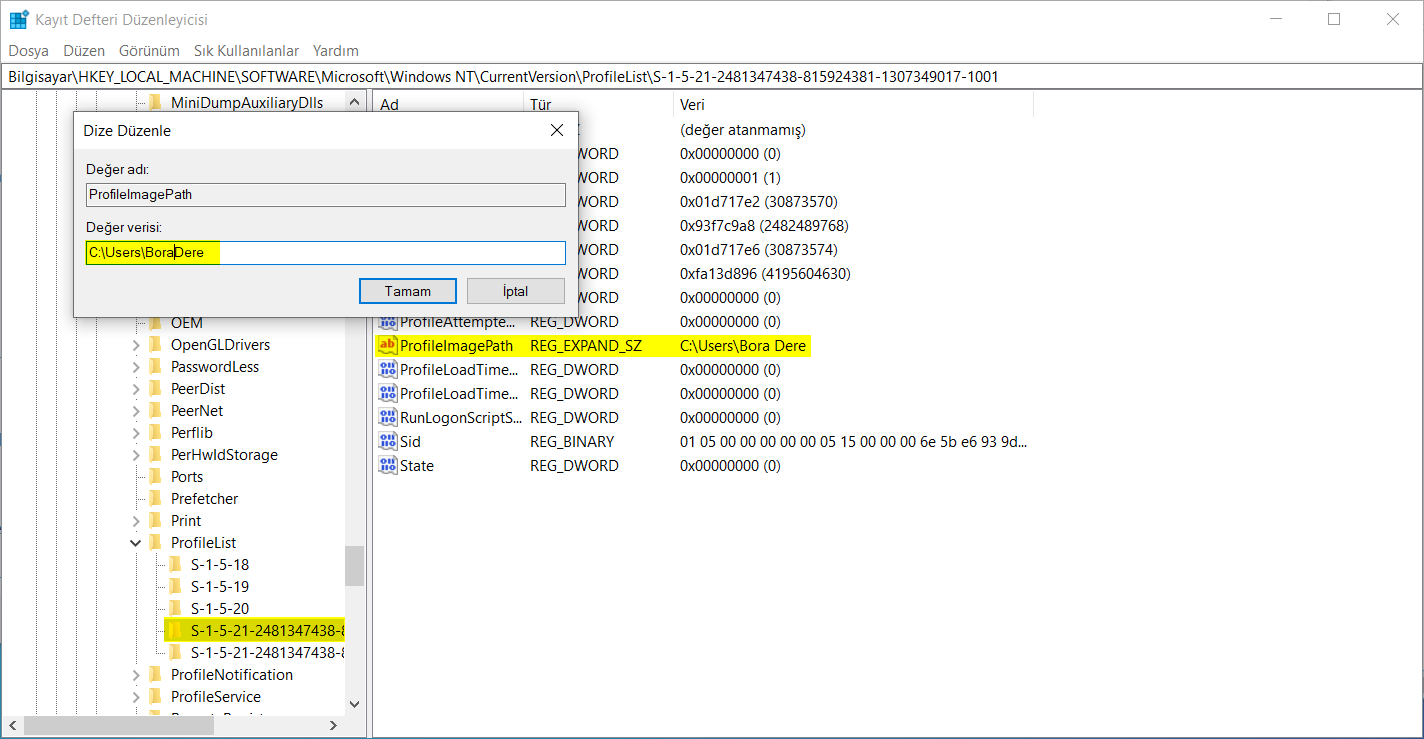1424x739 pixels.
Task: Expand the ProfileNotification key
Action: pyautogui.click(x=136, y=675)
